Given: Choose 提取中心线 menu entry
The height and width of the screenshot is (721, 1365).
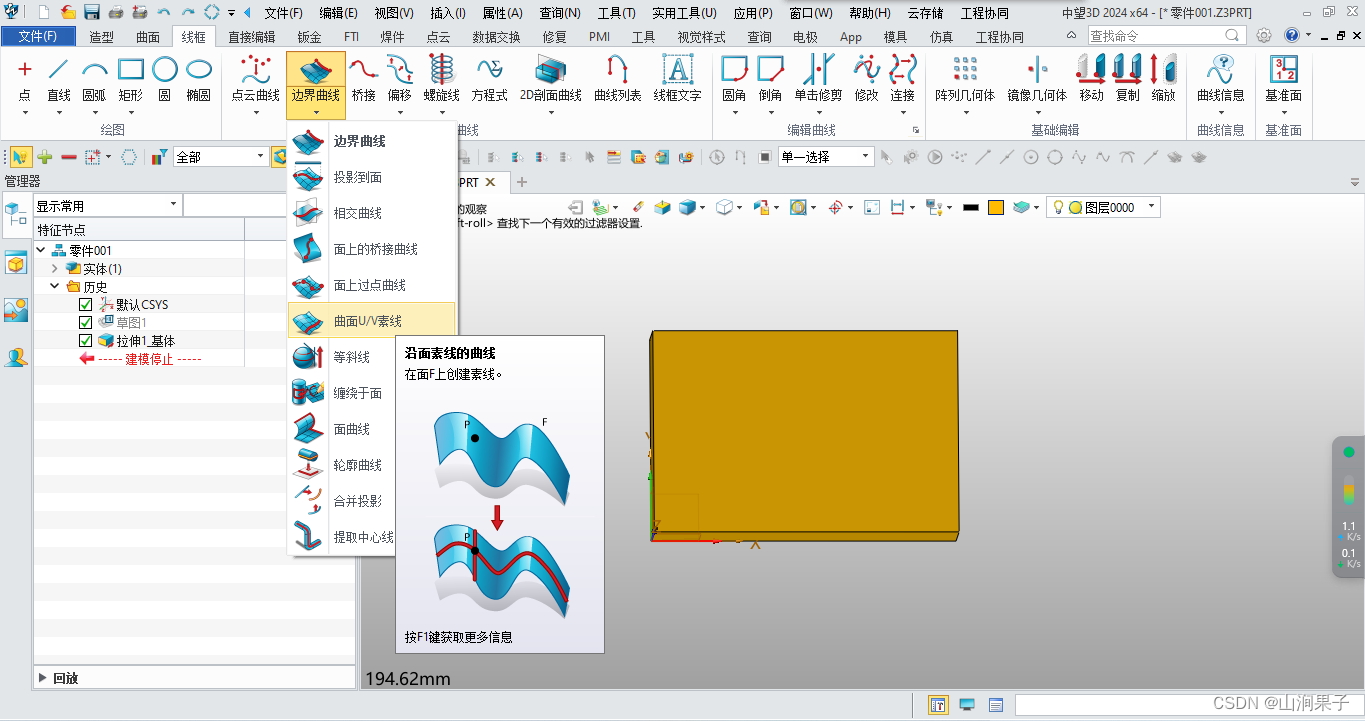Looking at the screenshot, I should pos(343,537).
